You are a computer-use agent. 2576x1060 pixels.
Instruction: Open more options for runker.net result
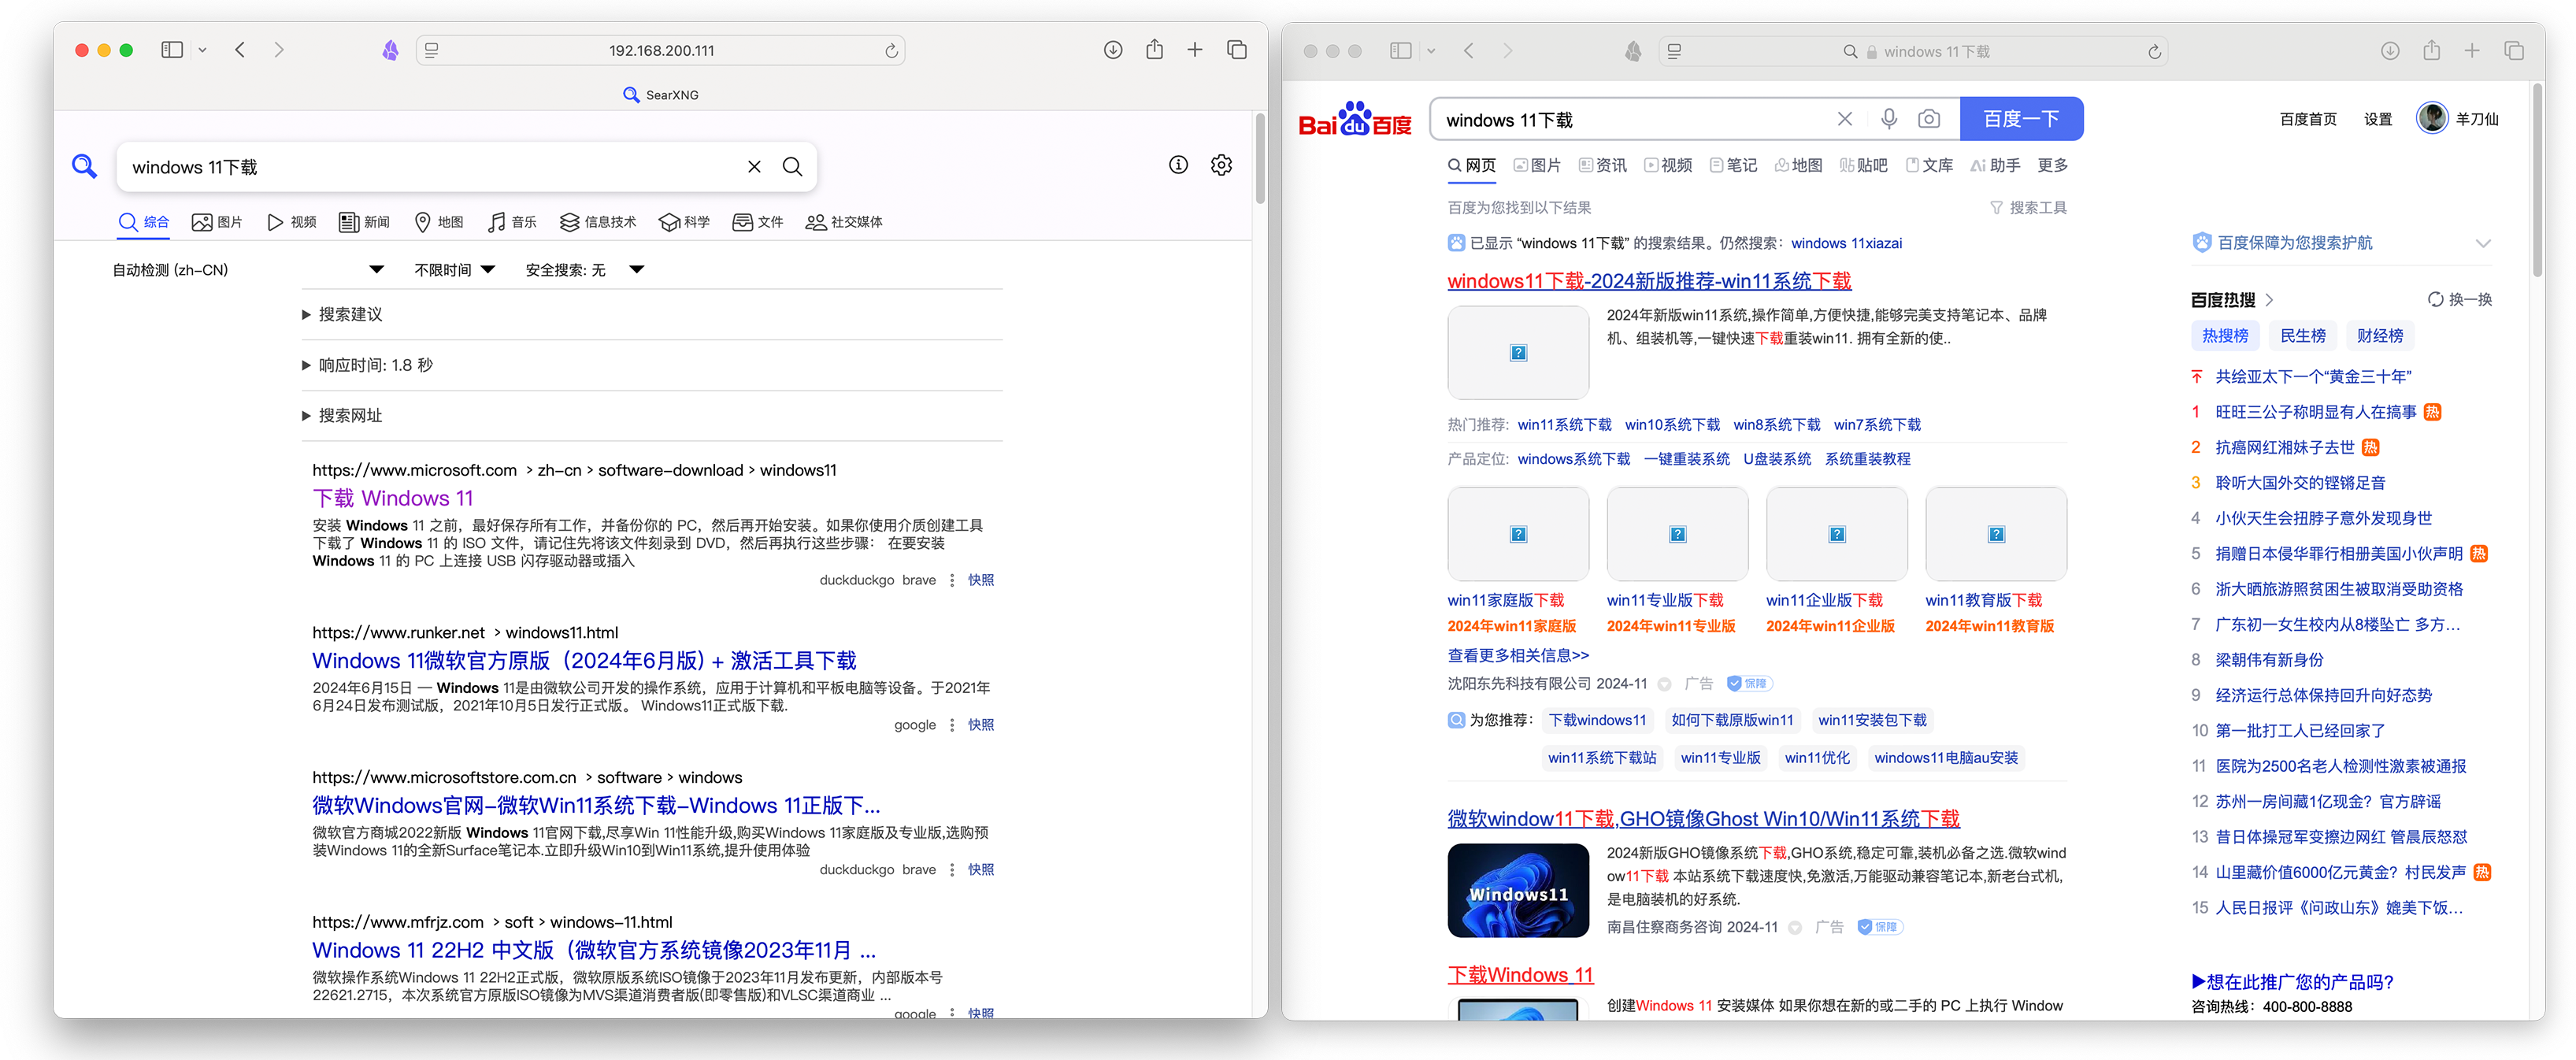point(951,725)
